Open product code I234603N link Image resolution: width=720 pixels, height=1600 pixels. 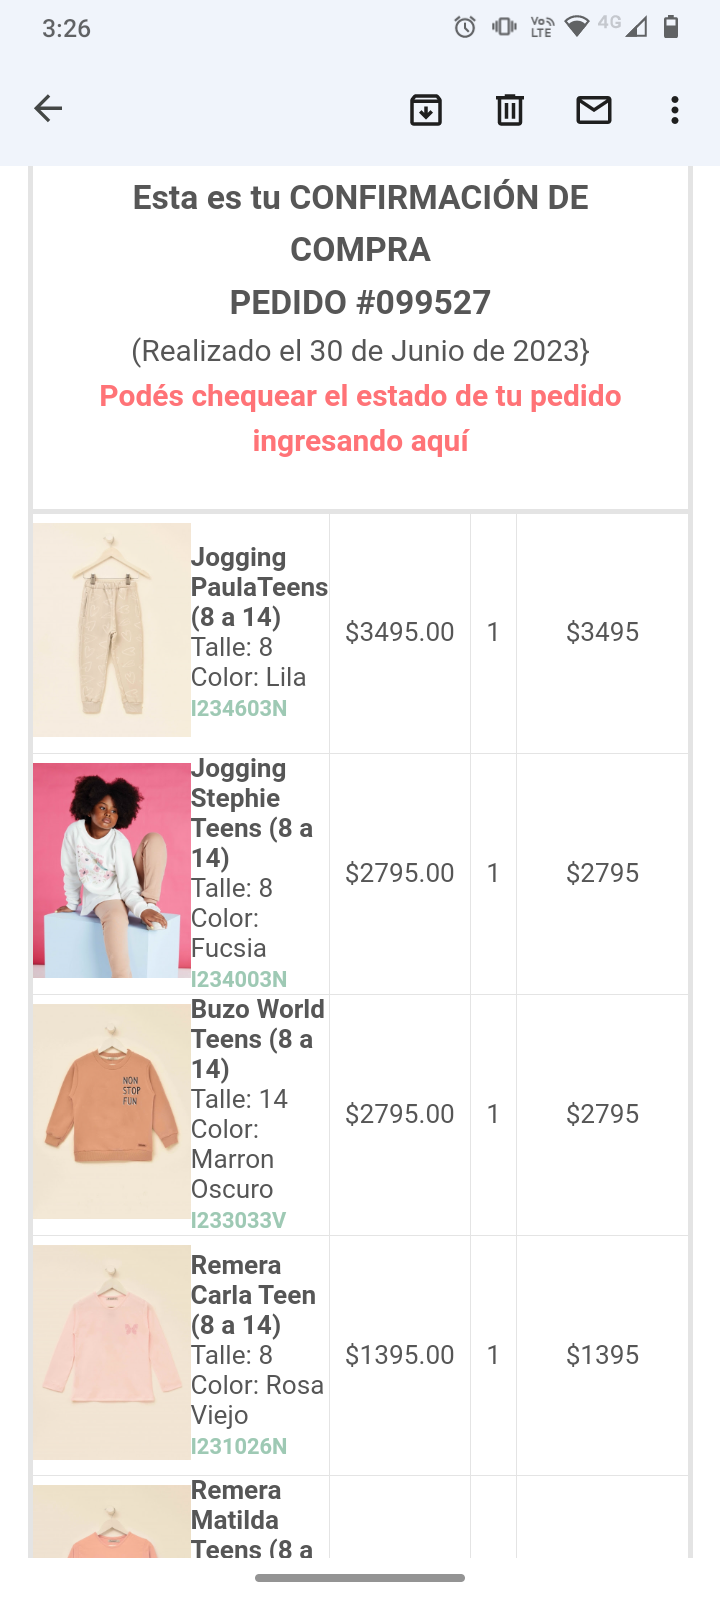click(x=239, y=708)
